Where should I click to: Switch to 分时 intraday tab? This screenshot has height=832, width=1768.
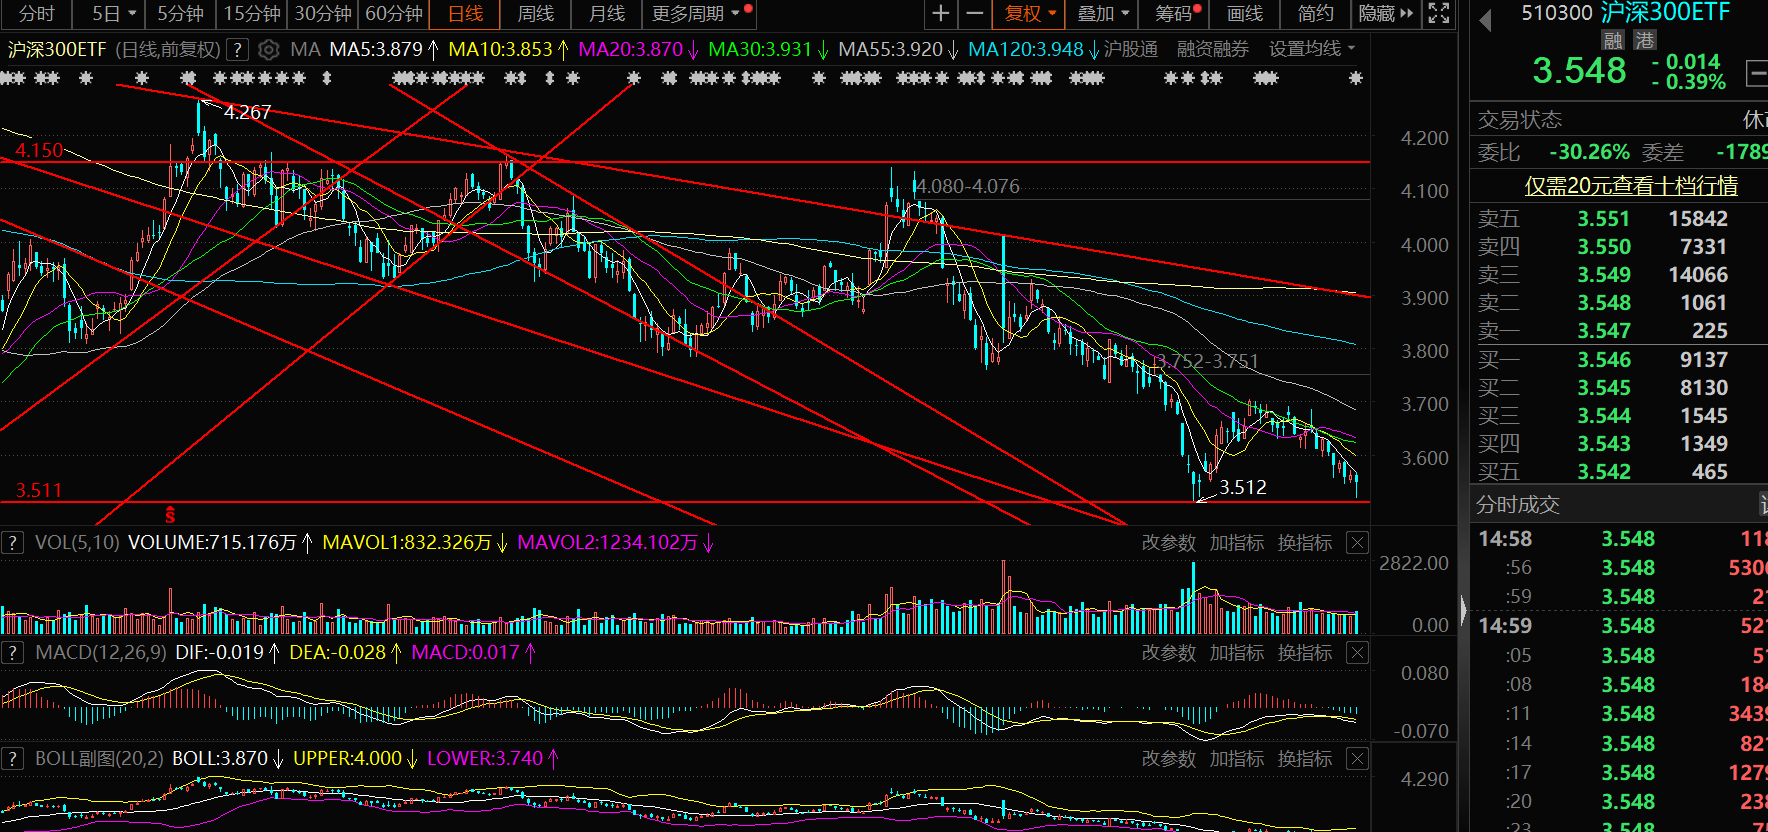pyautogui.click(x=37, y=14)
